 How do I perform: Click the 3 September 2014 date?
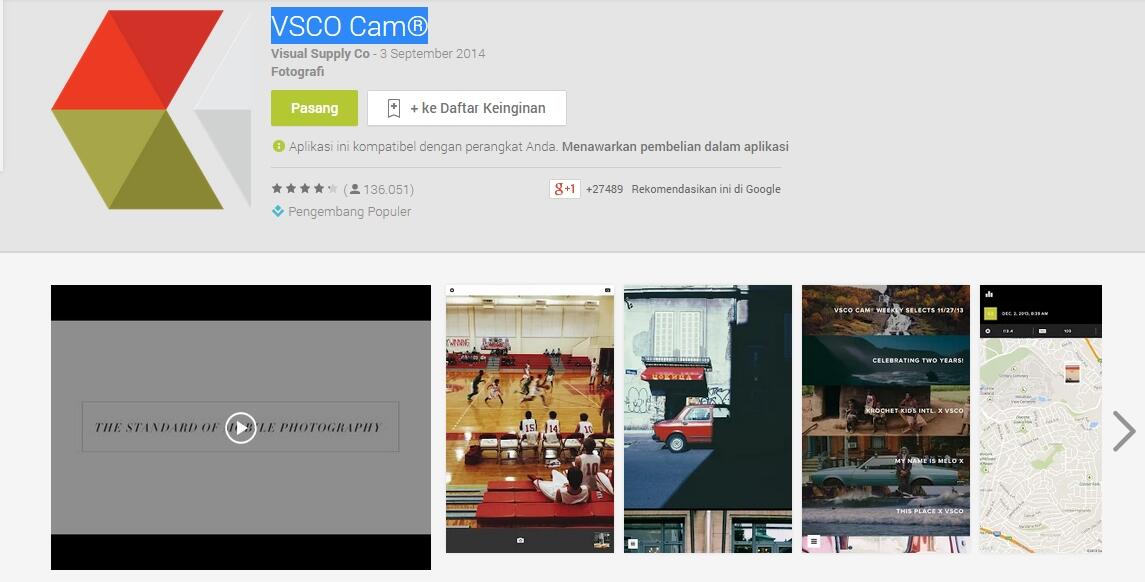(432, 53)
